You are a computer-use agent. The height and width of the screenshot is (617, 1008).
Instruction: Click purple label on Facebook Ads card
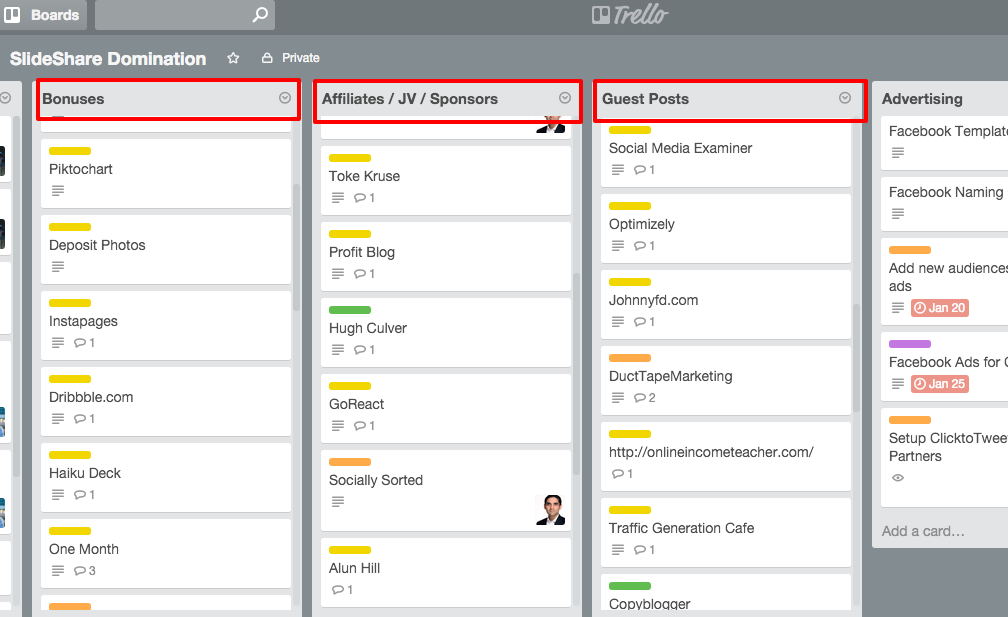tap(910, 344)
